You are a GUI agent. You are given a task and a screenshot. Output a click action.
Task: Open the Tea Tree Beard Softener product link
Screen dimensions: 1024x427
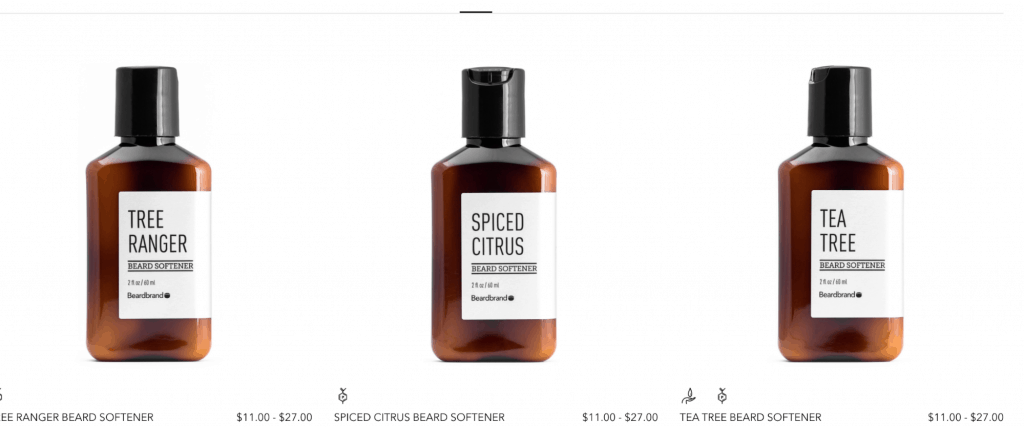tap(750, 417)
